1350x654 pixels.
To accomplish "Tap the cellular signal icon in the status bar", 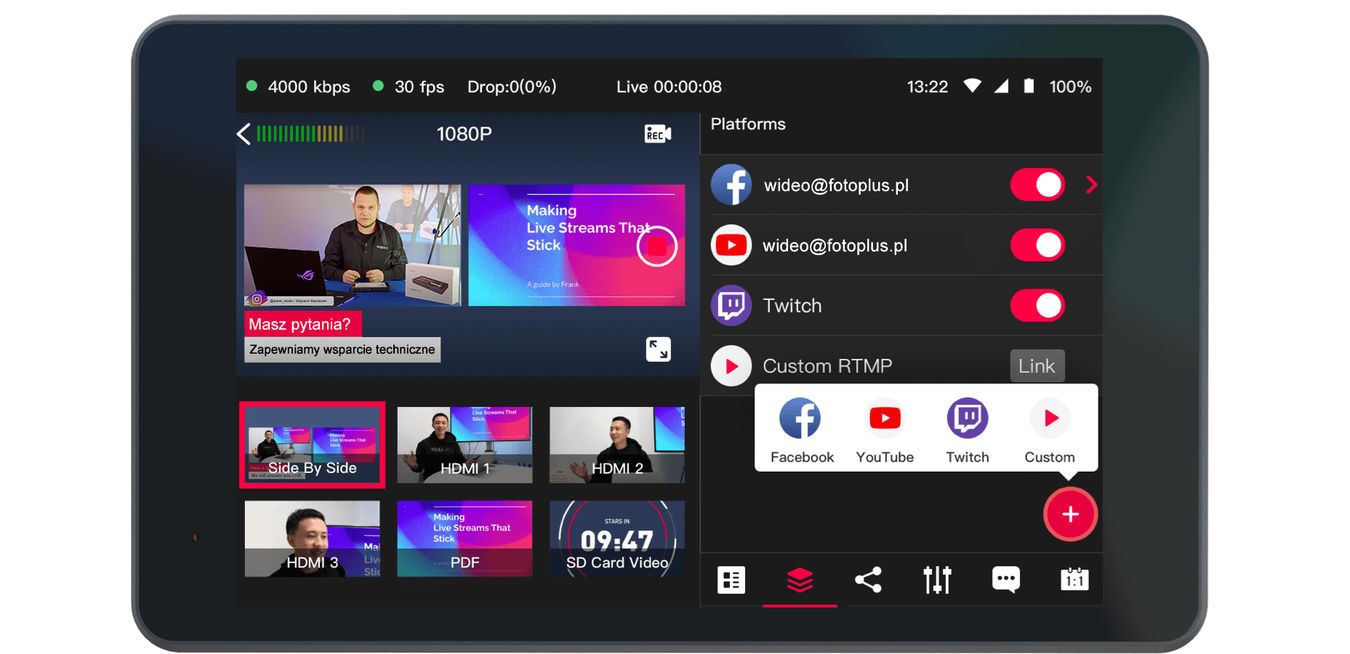I will [1001, 87].
